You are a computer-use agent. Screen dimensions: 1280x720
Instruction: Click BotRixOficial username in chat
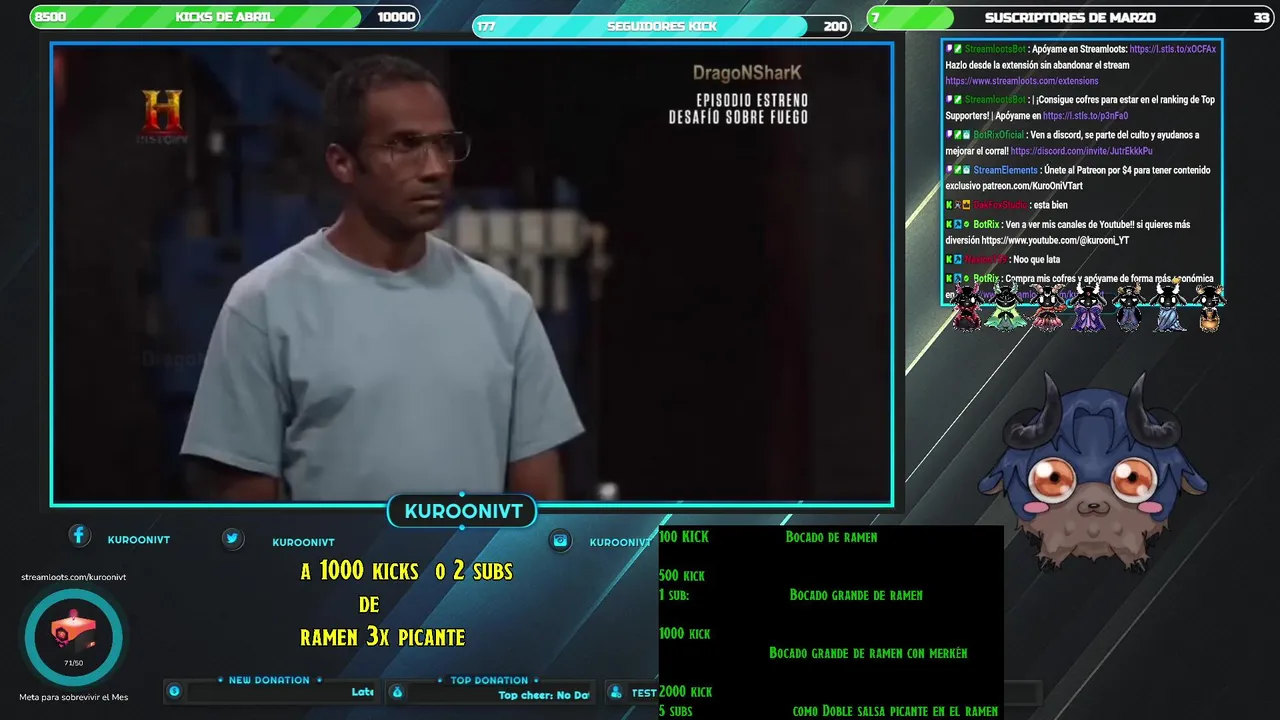(x=998, y=135)
